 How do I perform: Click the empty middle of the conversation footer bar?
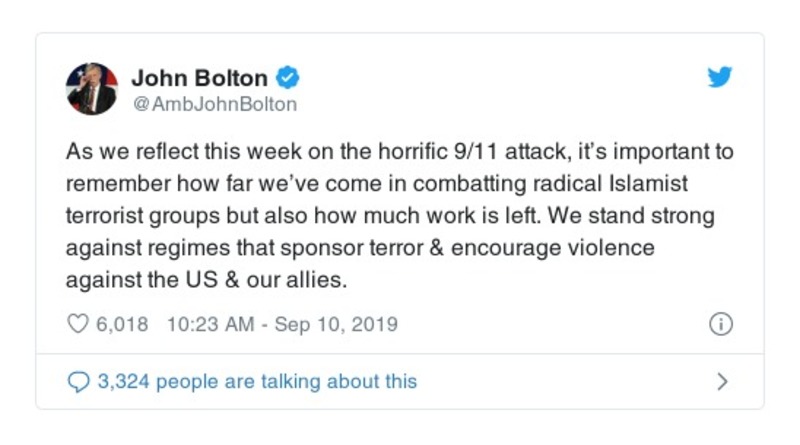pos(560,381)
